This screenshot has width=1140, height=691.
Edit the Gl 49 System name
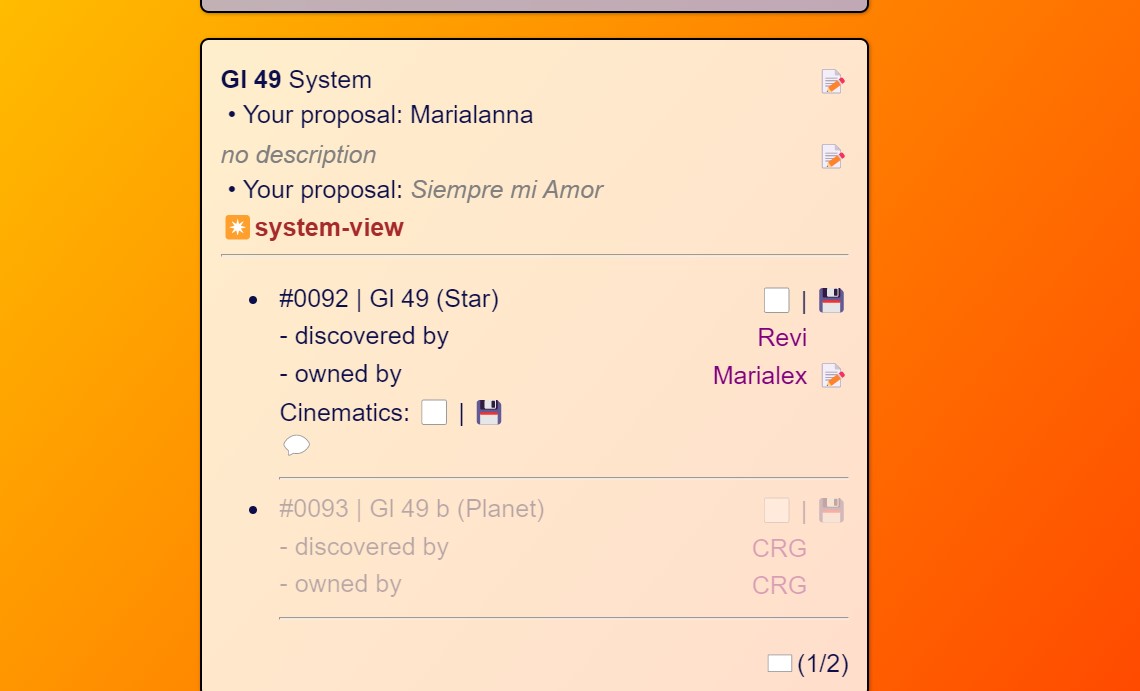pyautogui.click(x=833, y=82)
